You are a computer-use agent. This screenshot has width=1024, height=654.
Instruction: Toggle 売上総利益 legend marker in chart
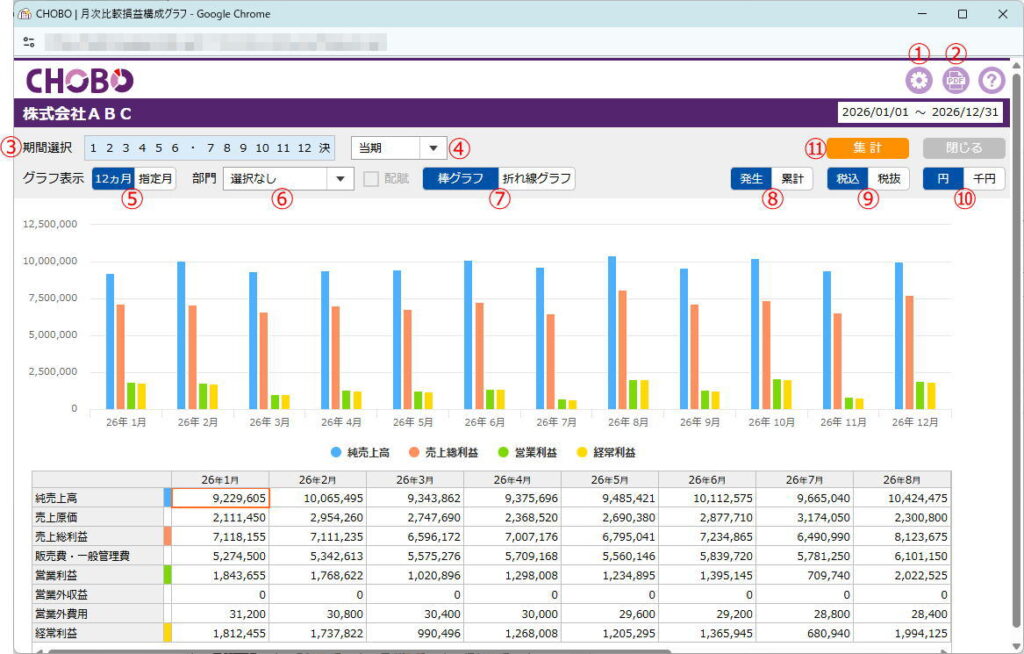416,452
